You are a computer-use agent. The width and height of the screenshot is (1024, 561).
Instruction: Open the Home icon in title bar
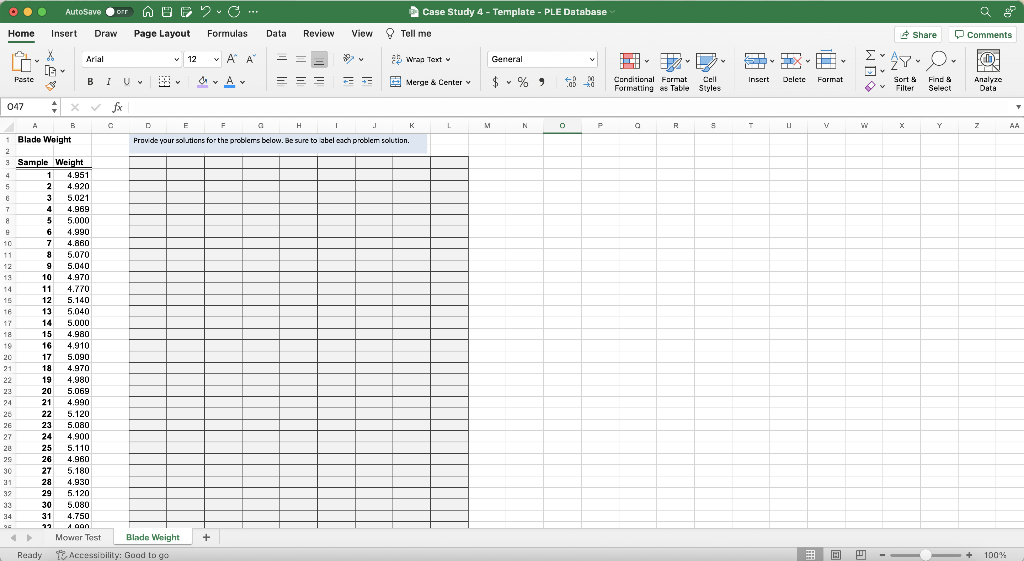tap(148, 12)
